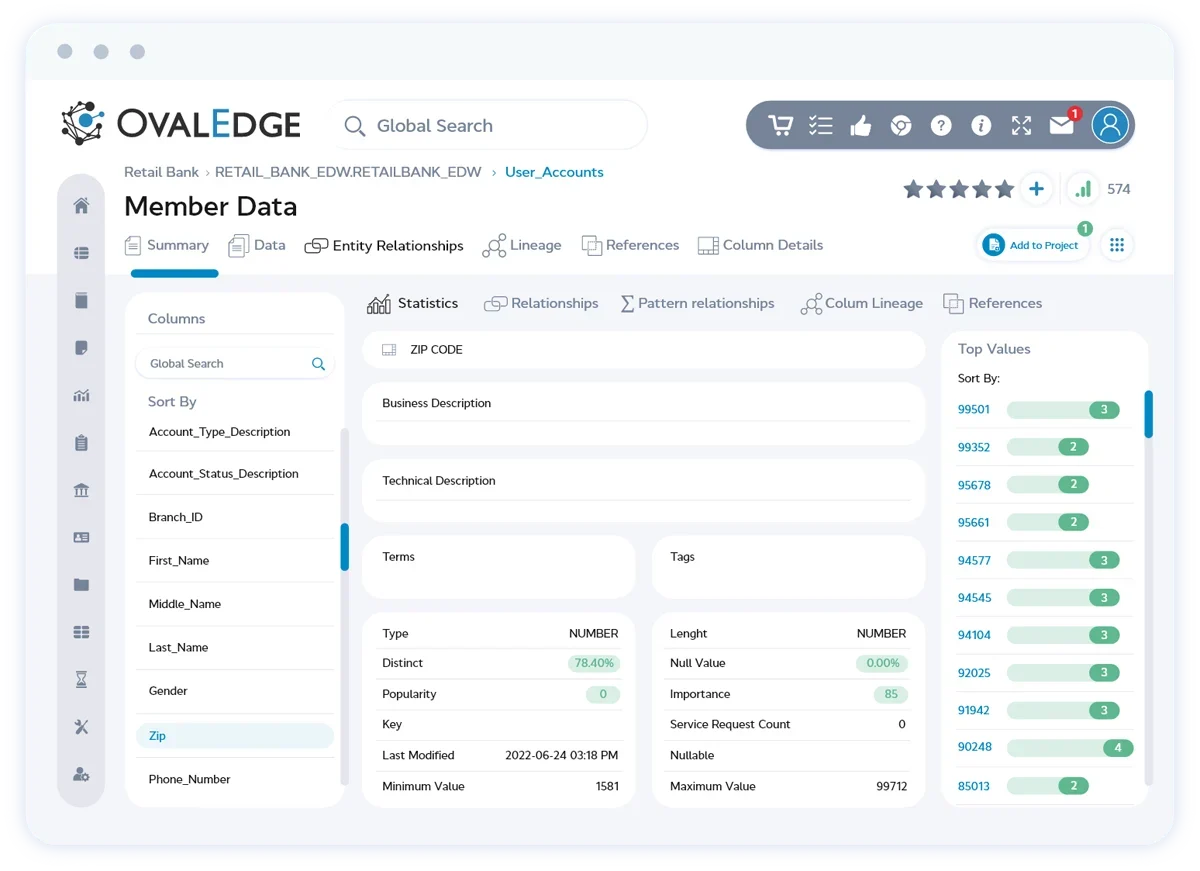Open the user profile avatar
1200x871 pixels.
(1110, 125)
